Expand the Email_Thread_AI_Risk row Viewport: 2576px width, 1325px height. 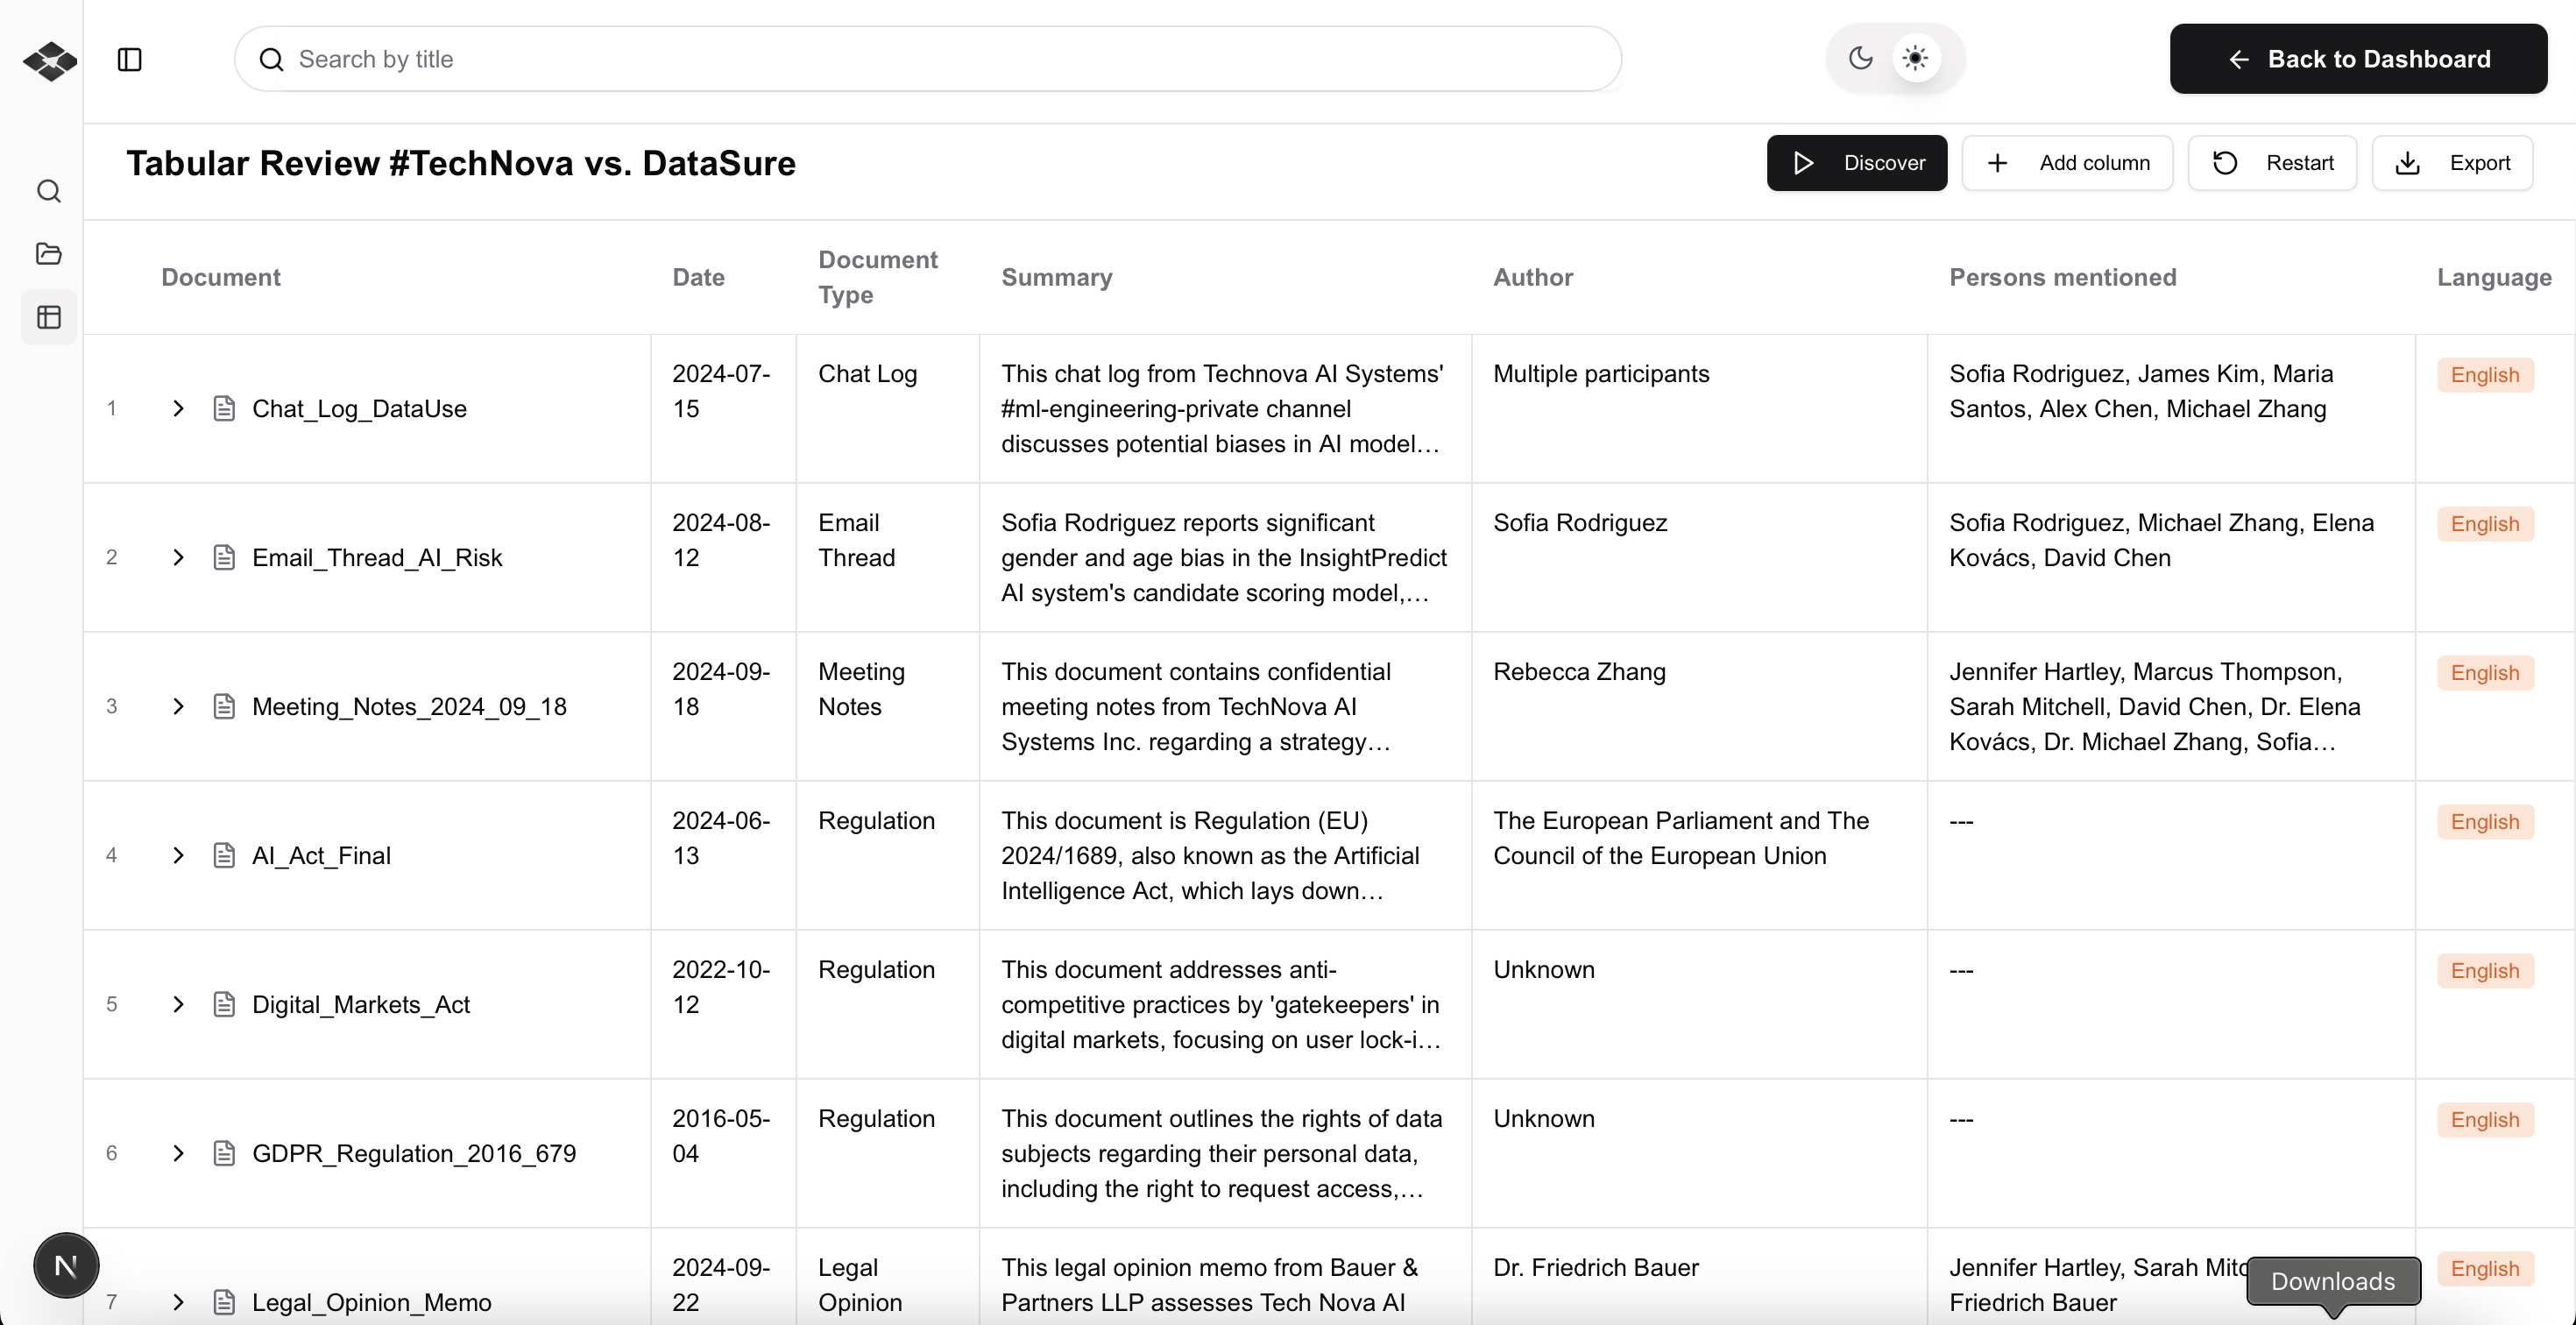pyautogui.click(x=178, y=557)
